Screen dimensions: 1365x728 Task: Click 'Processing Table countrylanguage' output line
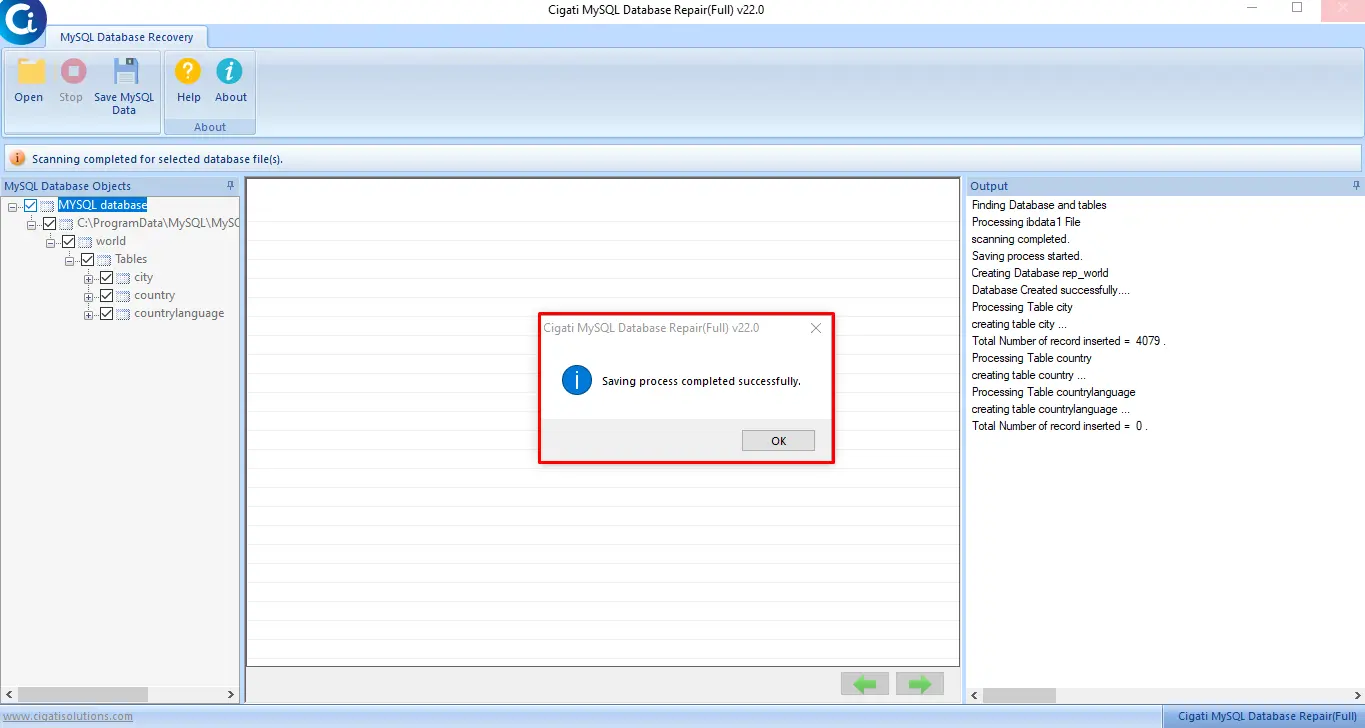pyautogui.click(x=1053, y=392)
